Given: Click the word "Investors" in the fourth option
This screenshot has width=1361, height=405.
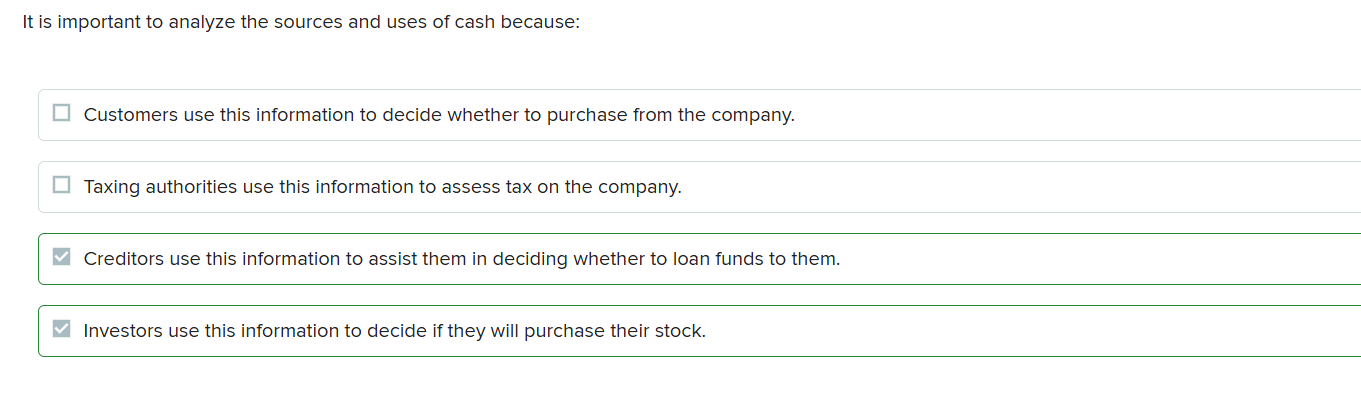Looking at the screenshot, I should [x=123, y=331].
